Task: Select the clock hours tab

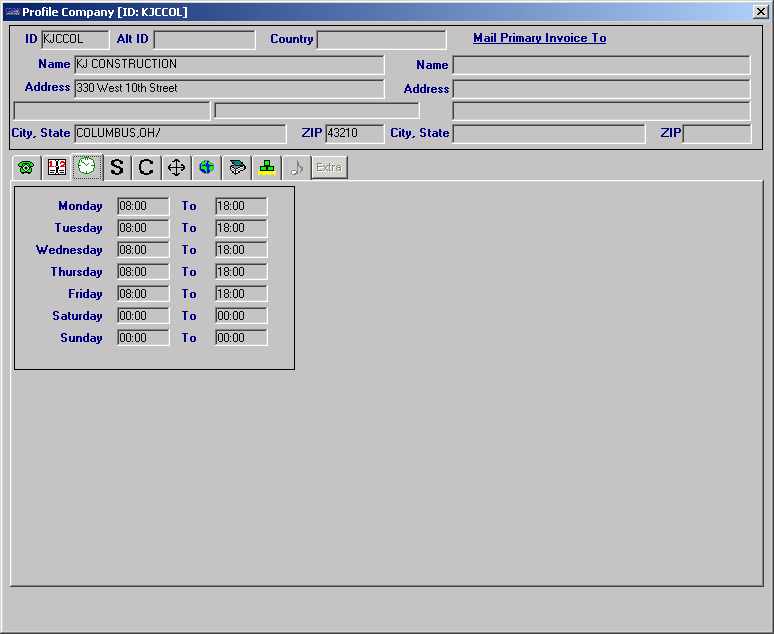Action: 87,166
